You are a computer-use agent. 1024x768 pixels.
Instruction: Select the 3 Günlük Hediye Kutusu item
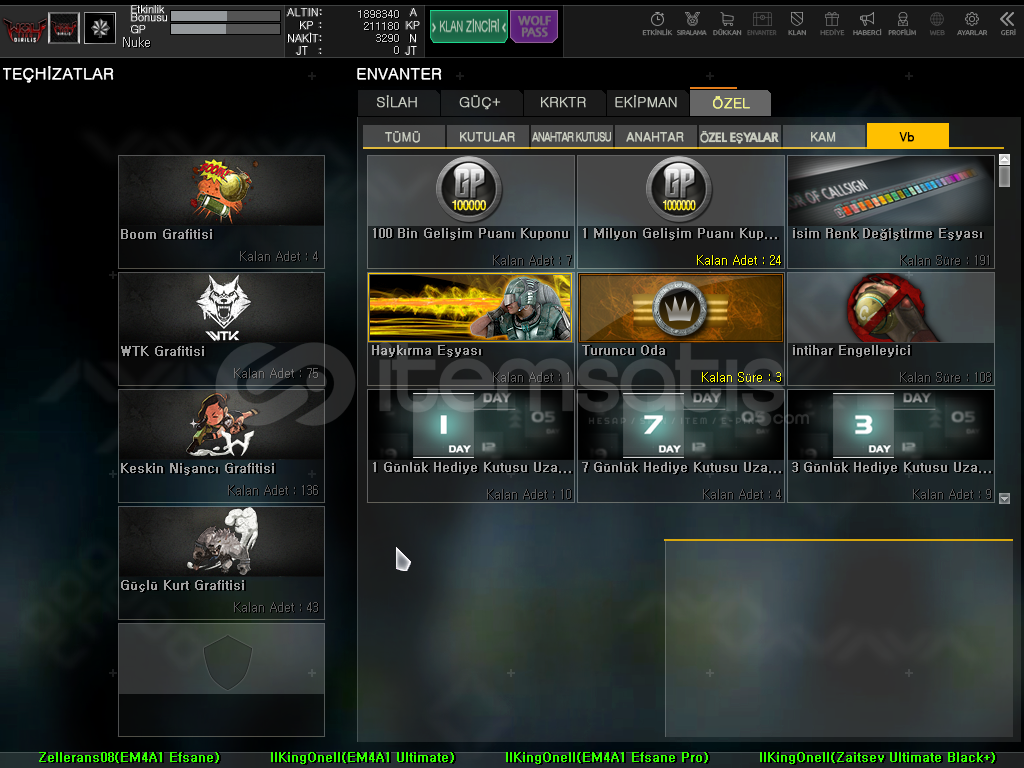[891, 446]
